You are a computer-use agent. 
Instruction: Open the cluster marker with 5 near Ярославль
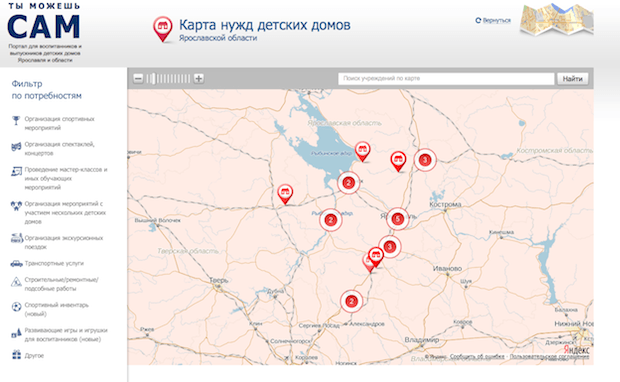point(397,219)
